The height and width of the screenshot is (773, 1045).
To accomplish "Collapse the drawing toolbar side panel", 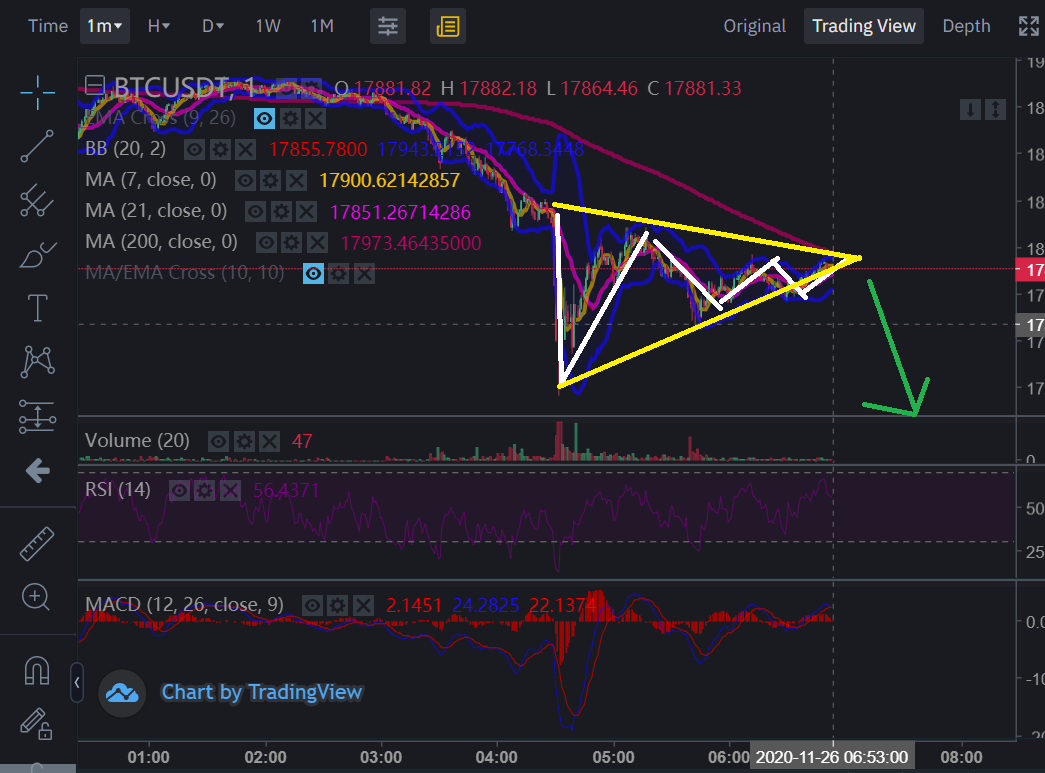I will tap(77, 682).
